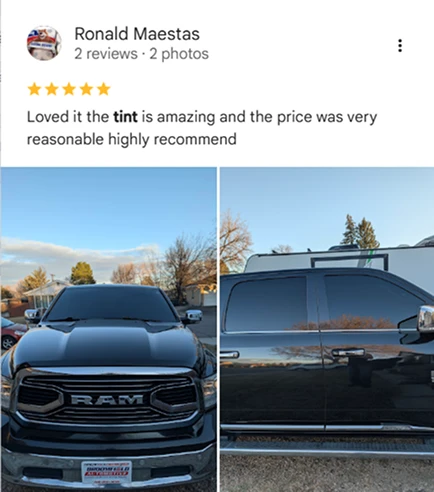
Task: Open the three-dot more options menu
Action: click(x=400, y=46)
